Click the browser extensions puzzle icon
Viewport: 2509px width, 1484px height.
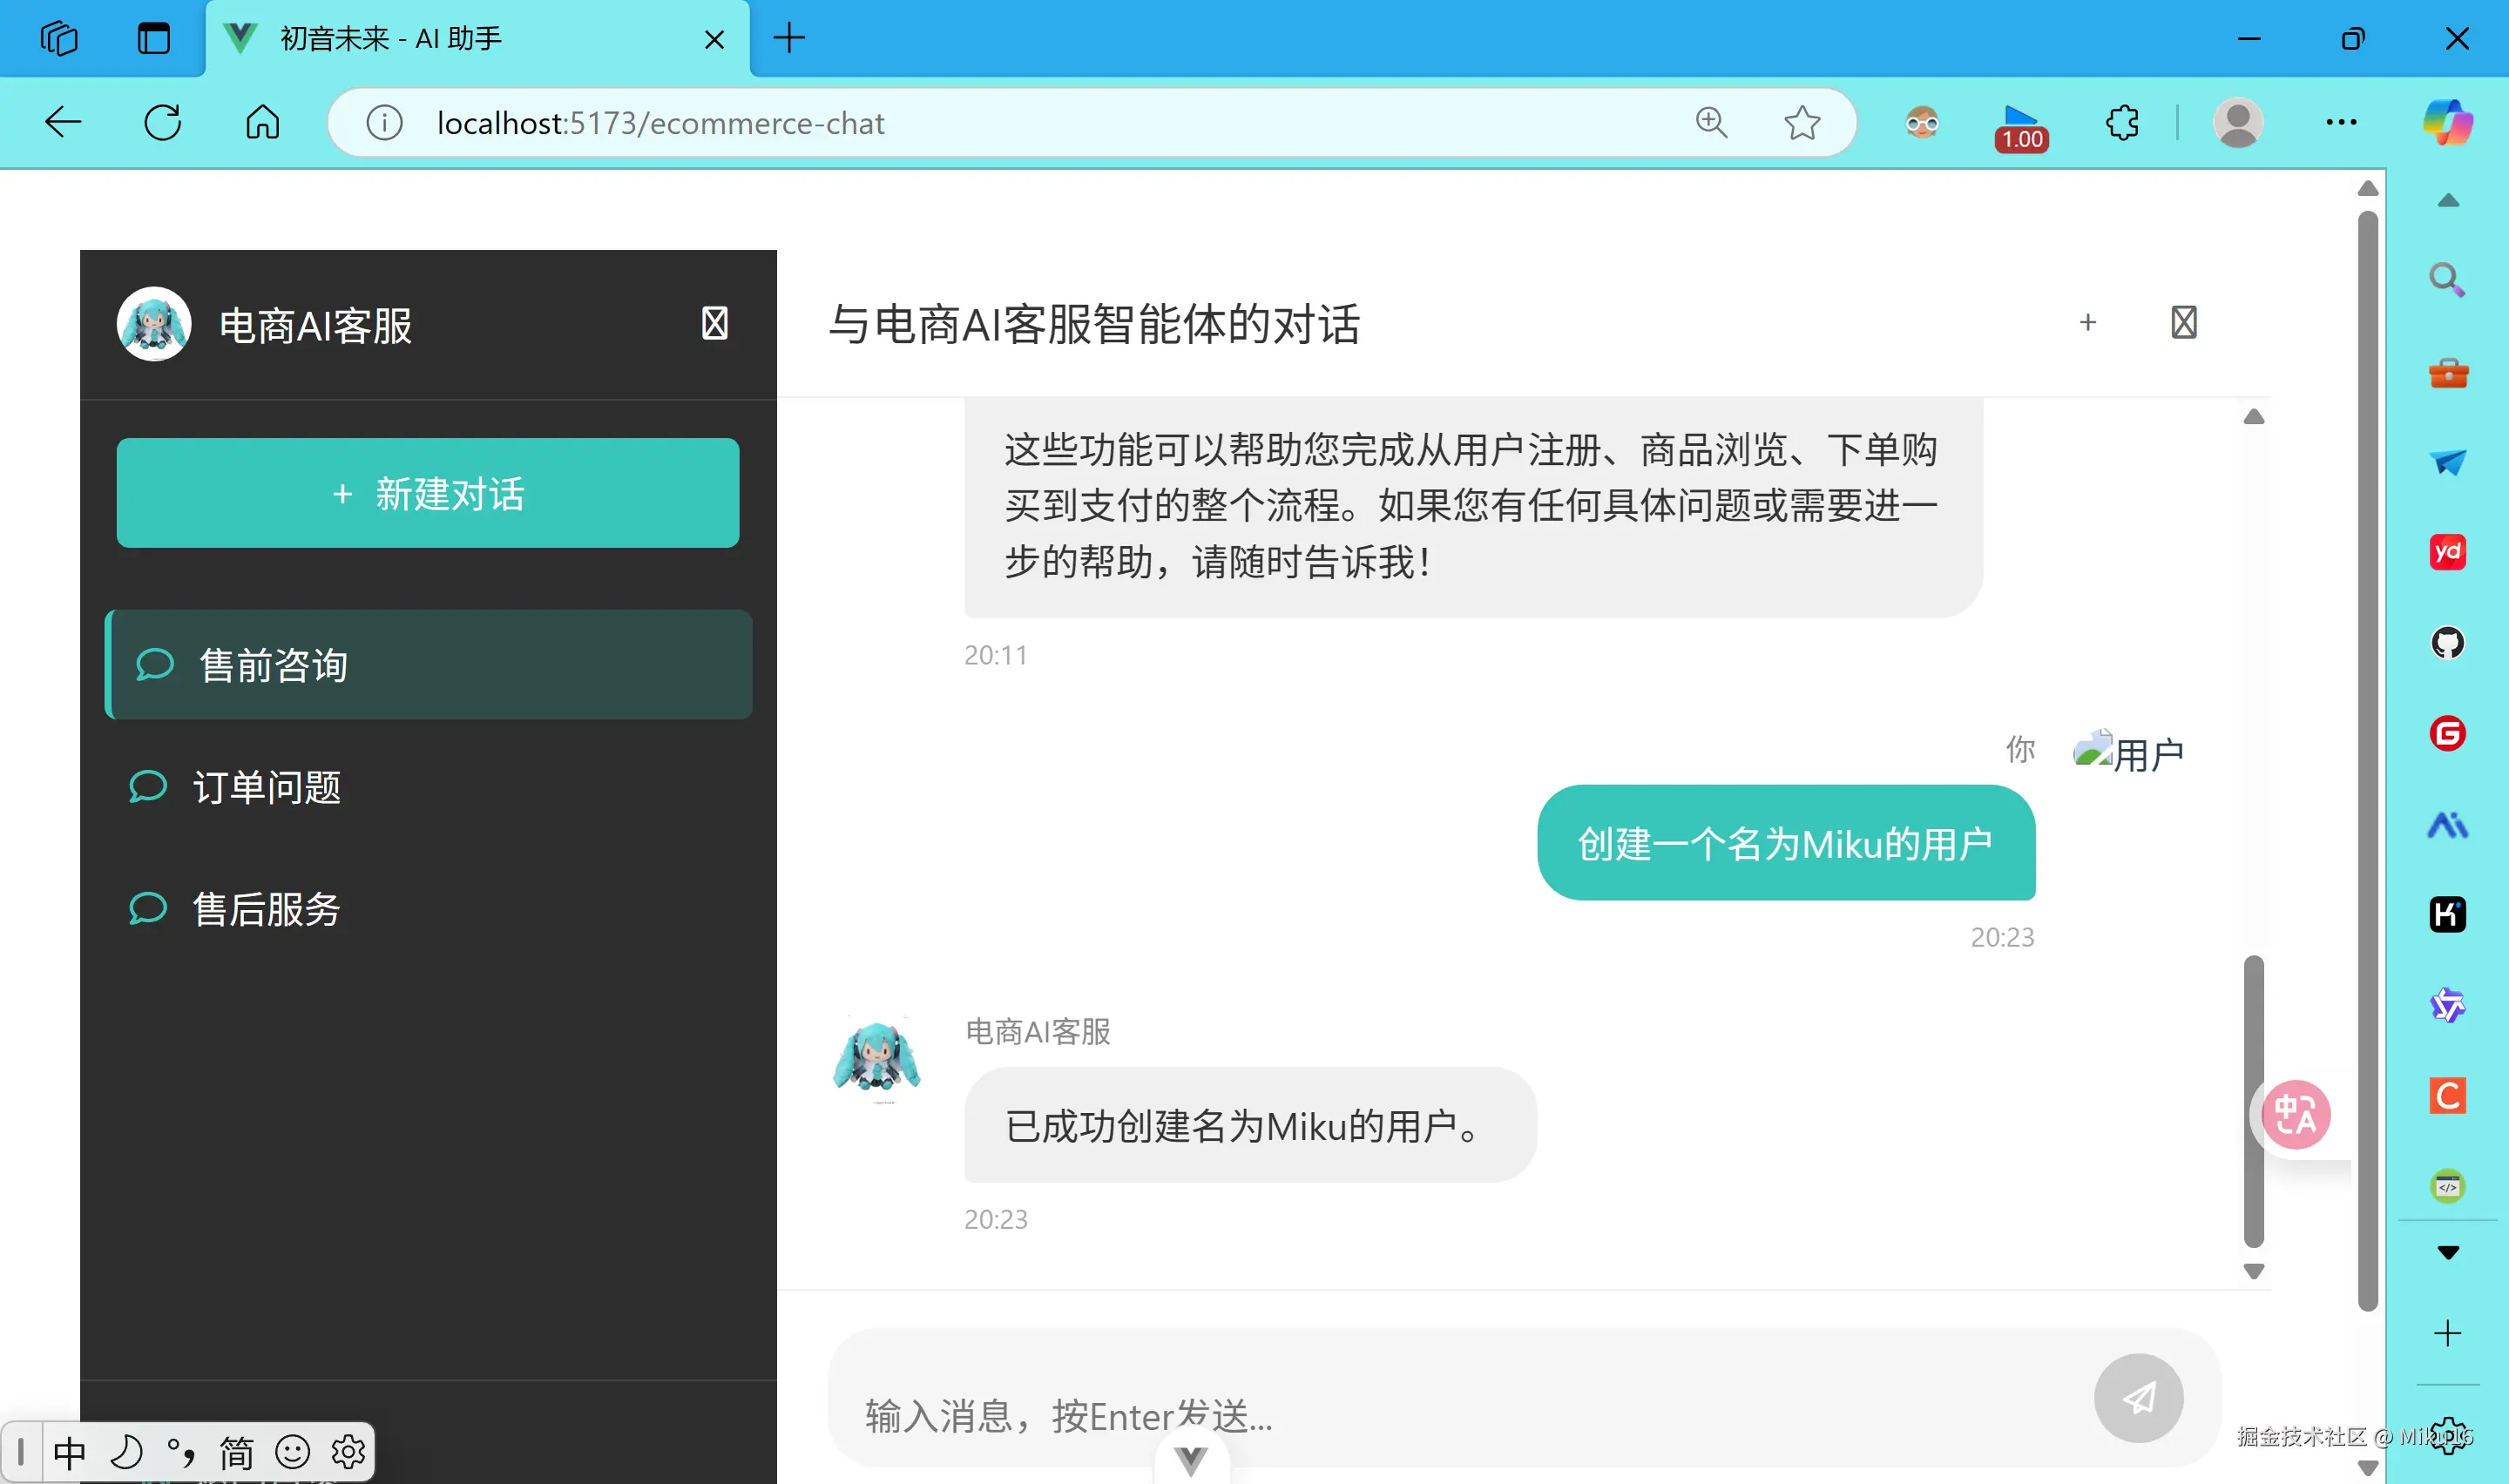point(2122,122)
